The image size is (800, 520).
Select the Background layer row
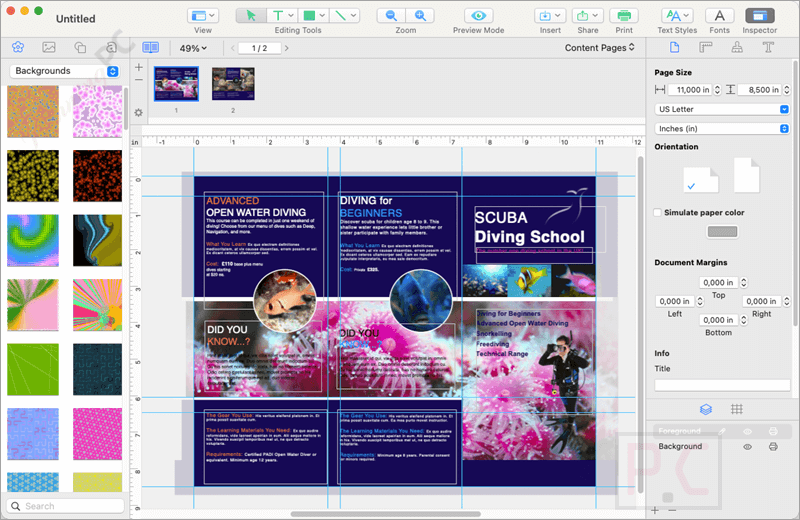[x=721, y=447]
